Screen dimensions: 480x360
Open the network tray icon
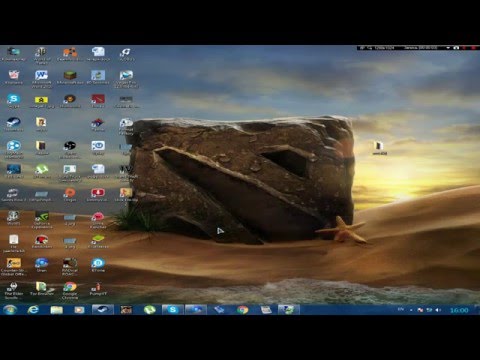[429, 310]
